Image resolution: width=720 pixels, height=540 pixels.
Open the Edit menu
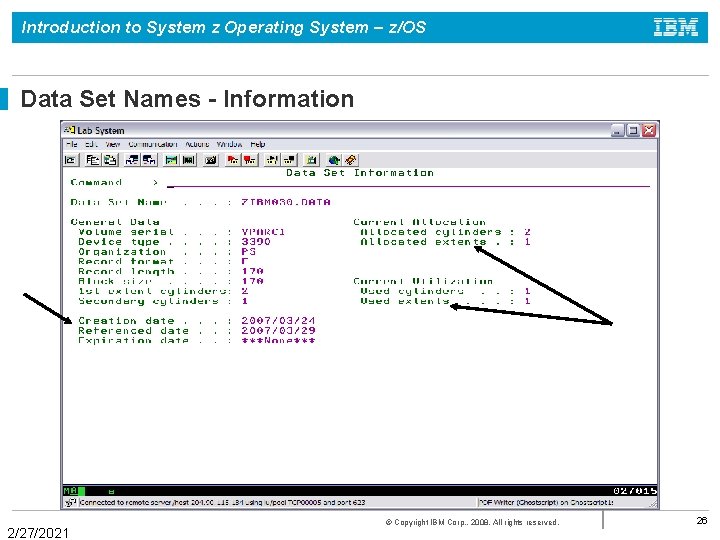[91, 144]
